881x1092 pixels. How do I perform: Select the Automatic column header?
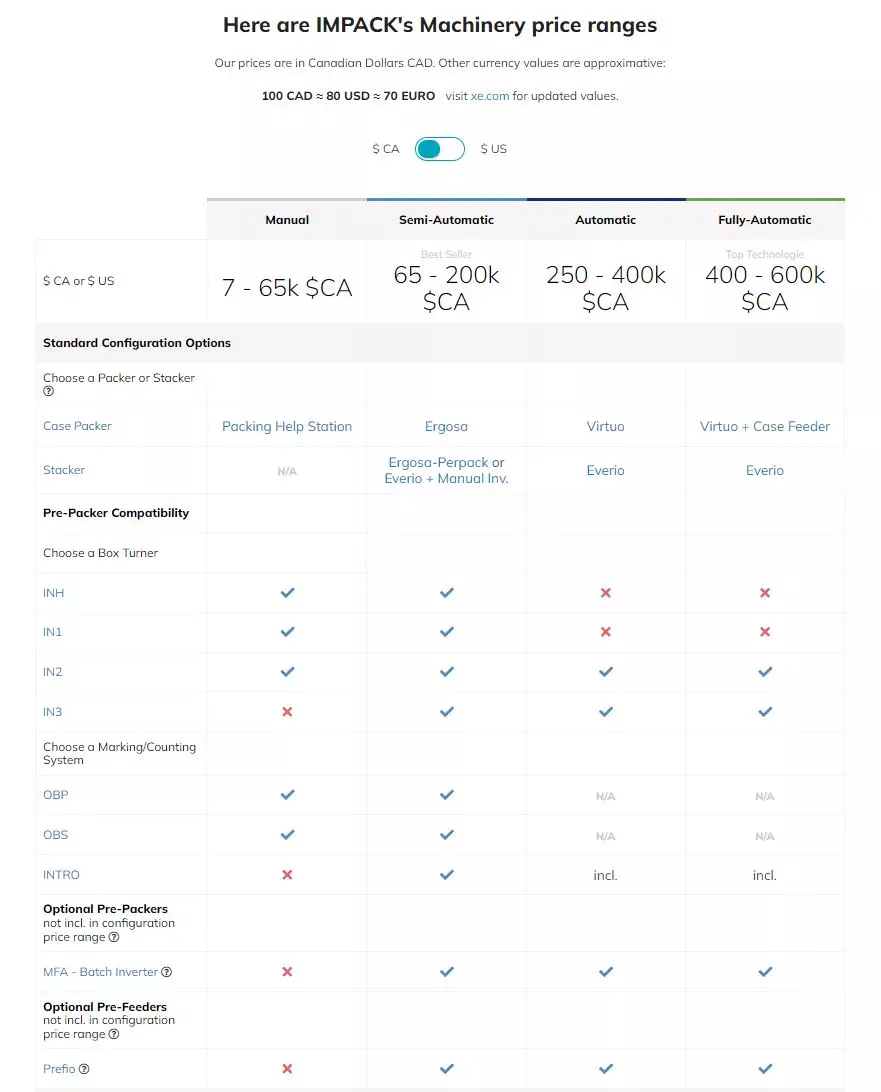coord(605,220)
